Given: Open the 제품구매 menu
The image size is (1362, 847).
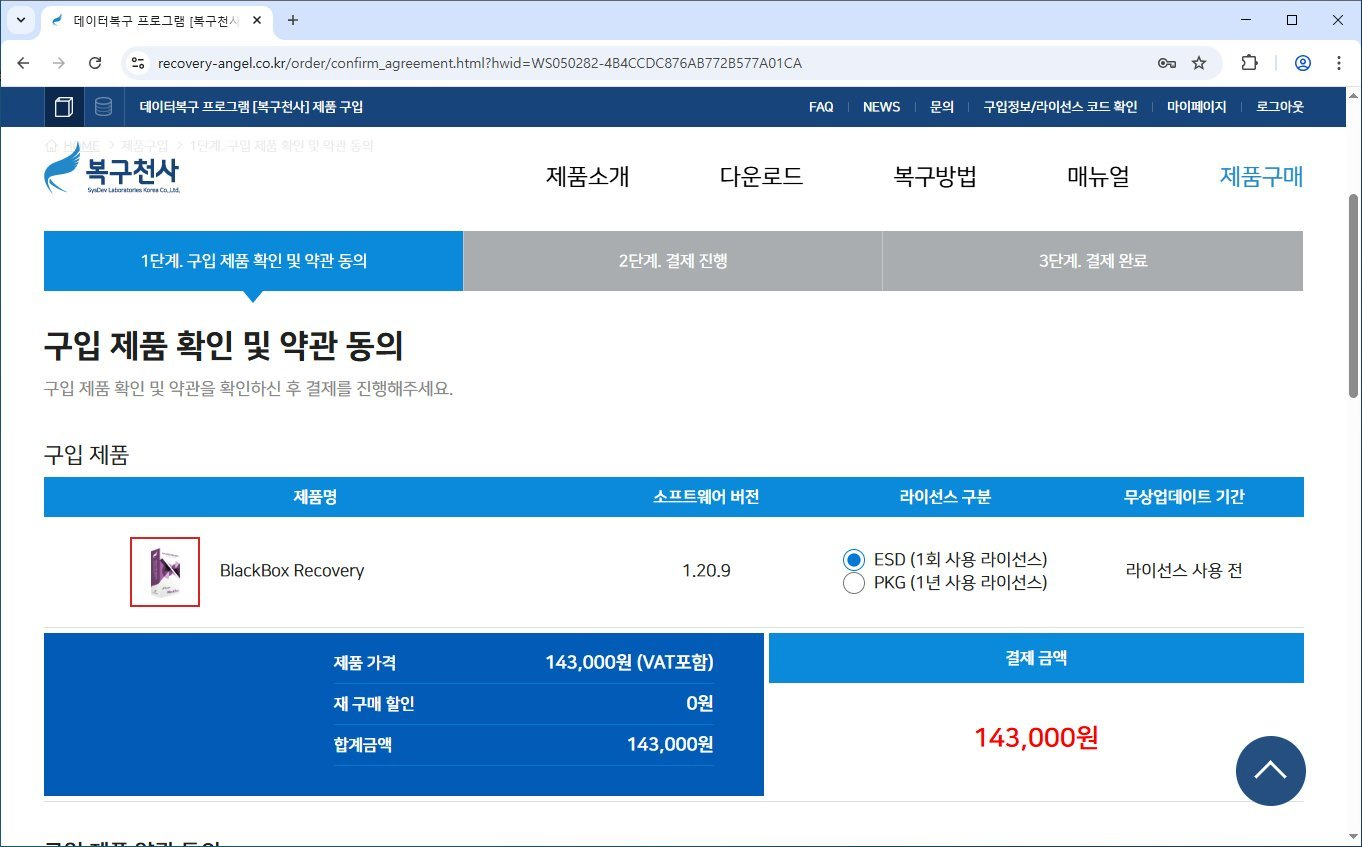Looking at the screenshot, I should [1261, 177].
